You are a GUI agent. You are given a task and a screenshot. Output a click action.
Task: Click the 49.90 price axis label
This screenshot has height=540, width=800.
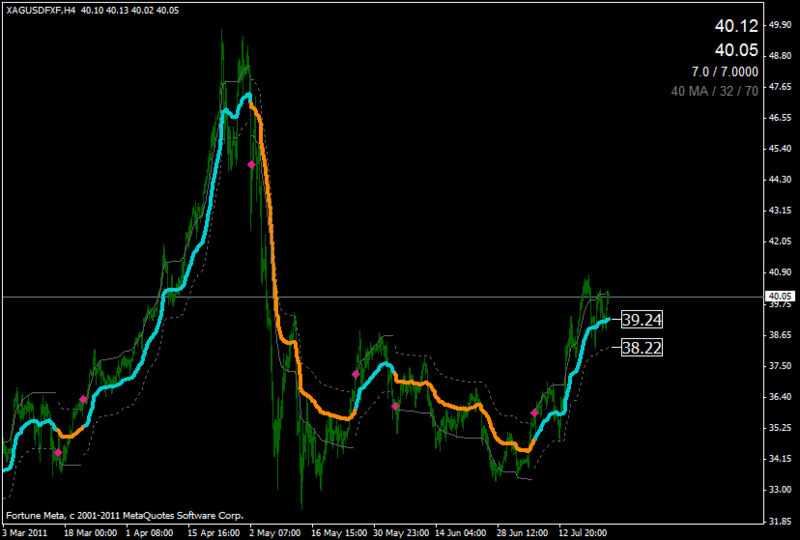pyautogui.click(x=780, y=25)
